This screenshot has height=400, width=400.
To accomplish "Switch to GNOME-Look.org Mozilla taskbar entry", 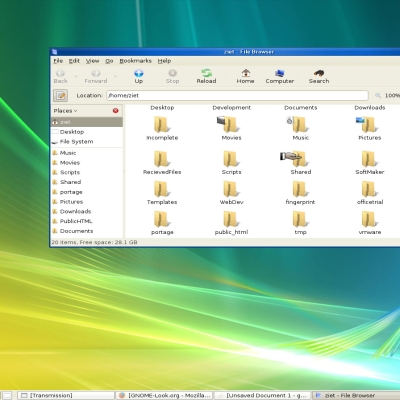I will click(164, 395).
